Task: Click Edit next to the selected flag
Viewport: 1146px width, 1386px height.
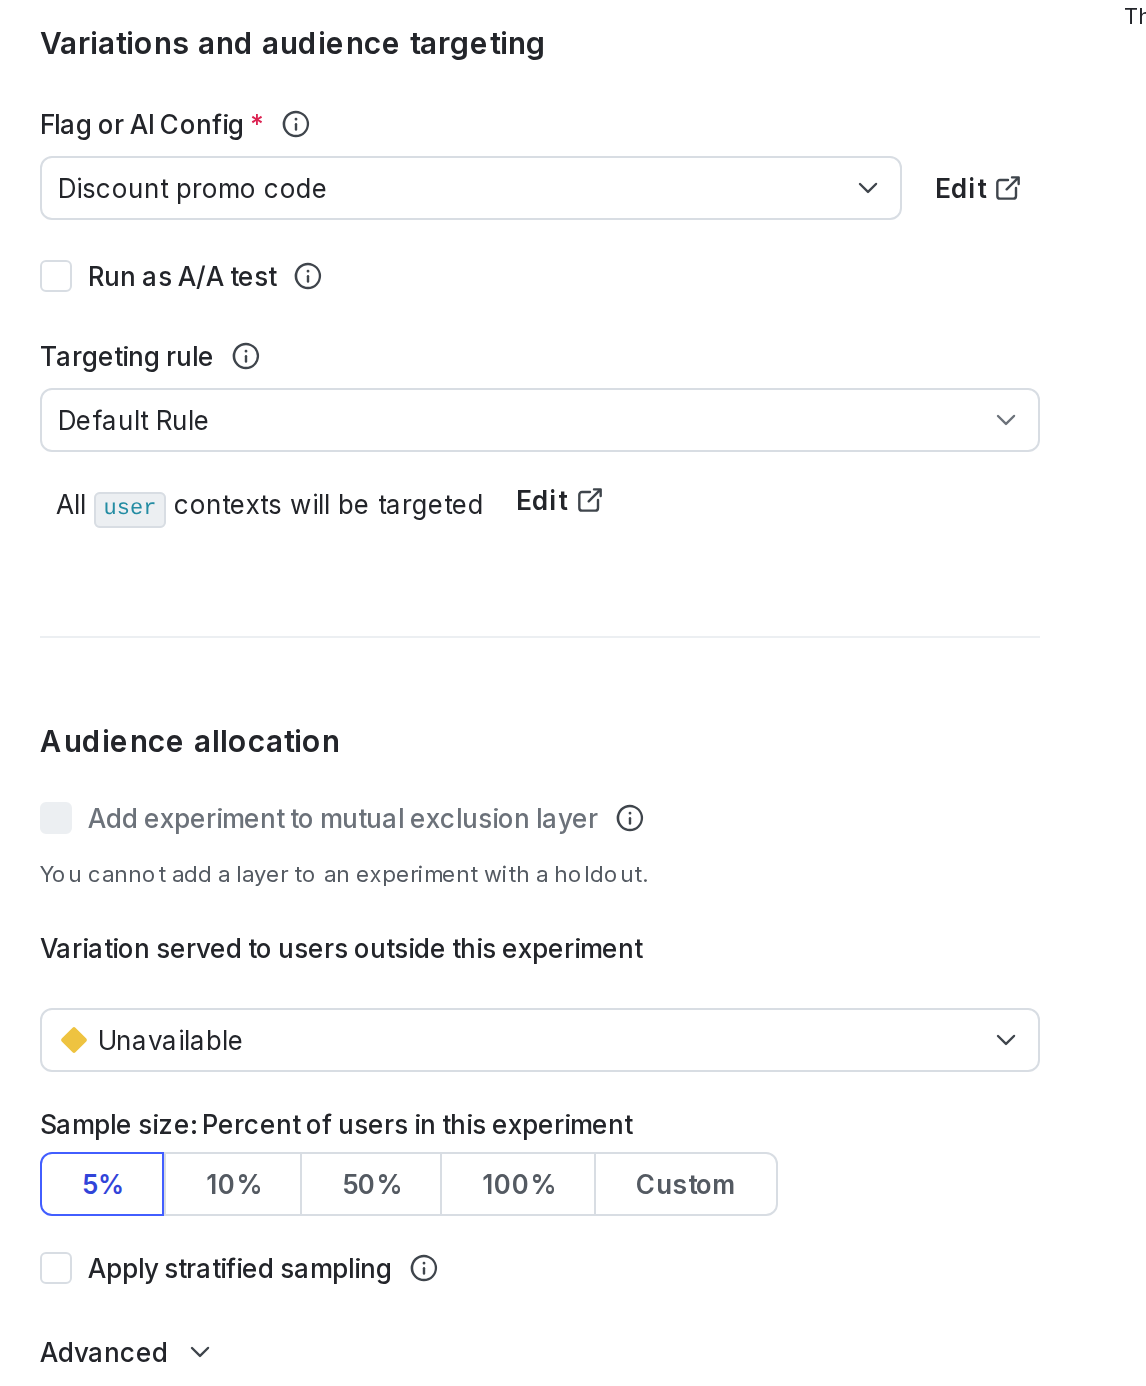Action: pos(960,187)
